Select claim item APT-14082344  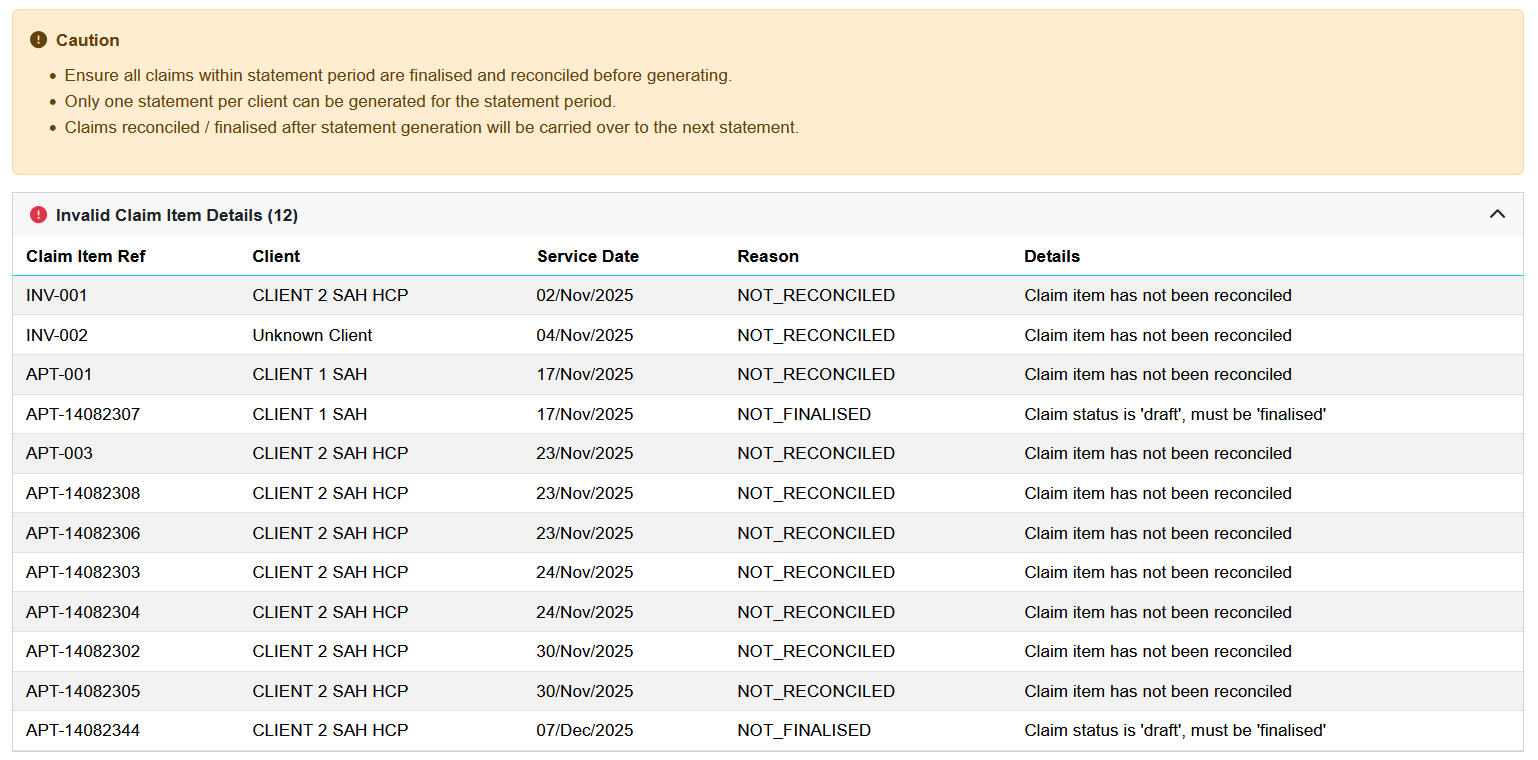pos(83,730)
